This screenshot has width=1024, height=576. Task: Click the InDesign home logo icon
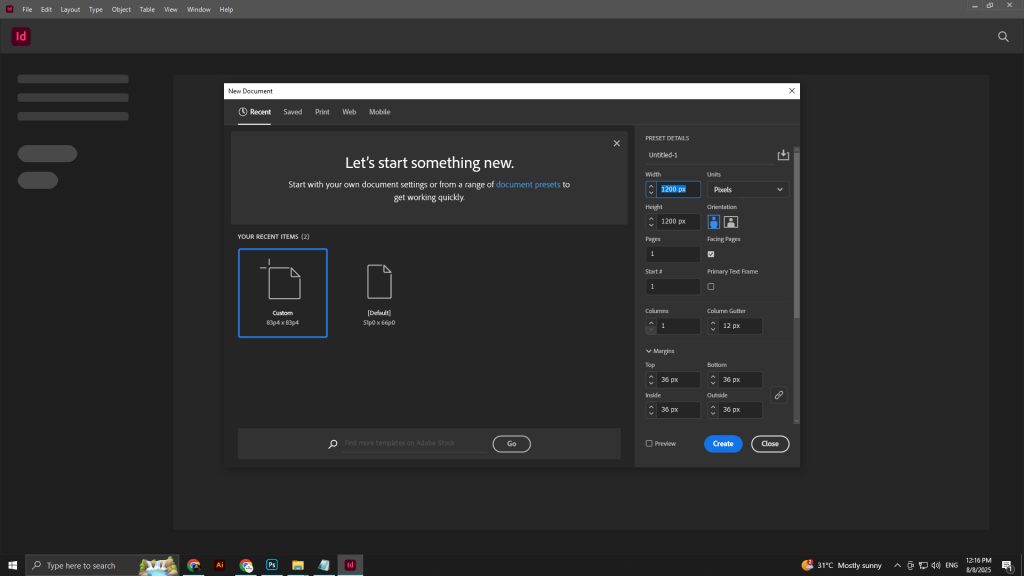(x=21, y=37)
